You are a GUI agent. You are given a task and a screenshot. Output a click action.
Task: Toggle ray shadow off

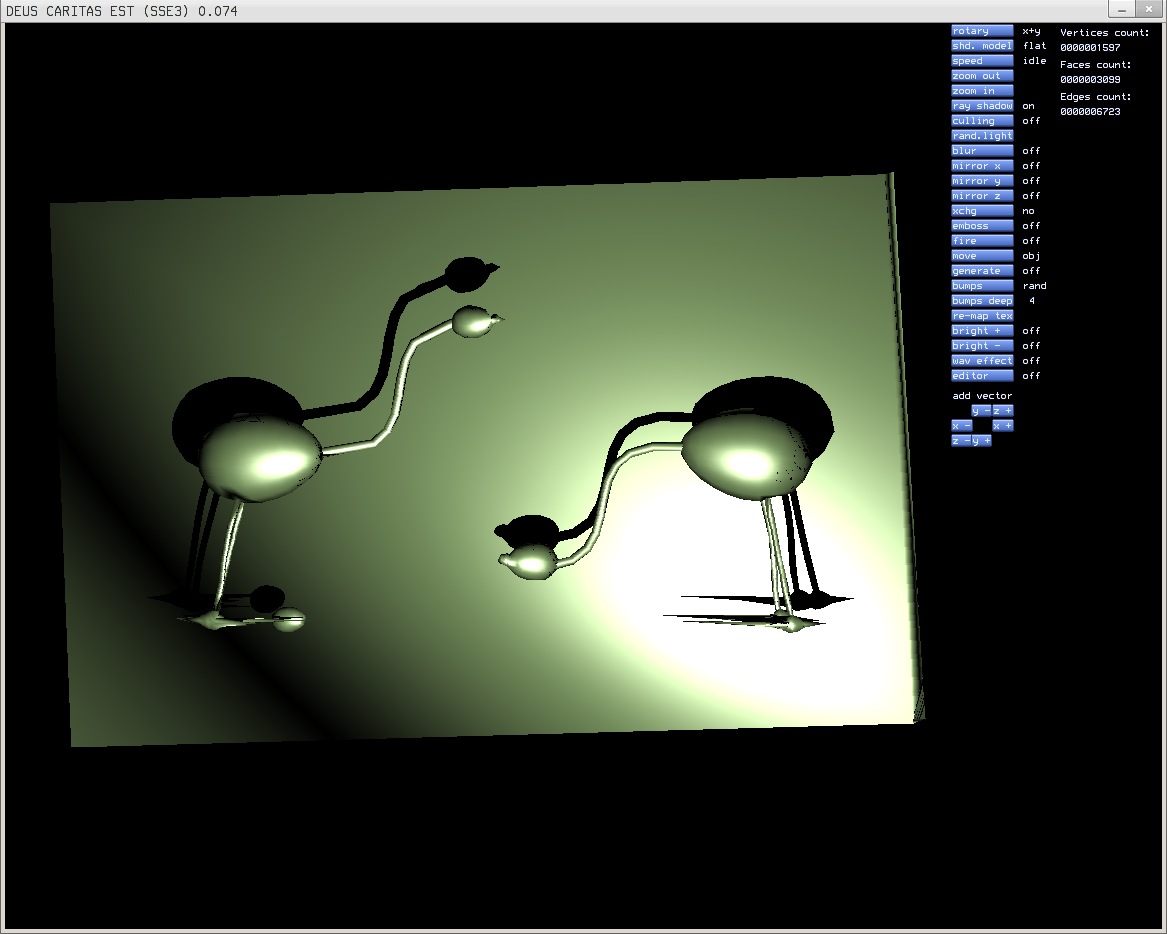pyautogui.click(x=980, y=105)
